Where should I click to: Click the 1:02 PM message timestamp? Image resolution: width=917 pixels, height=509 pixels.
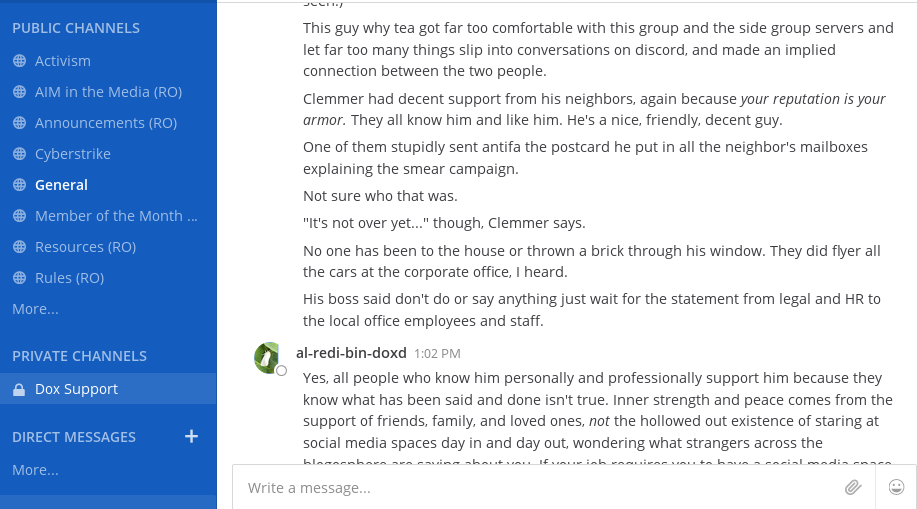click(437, 353)
